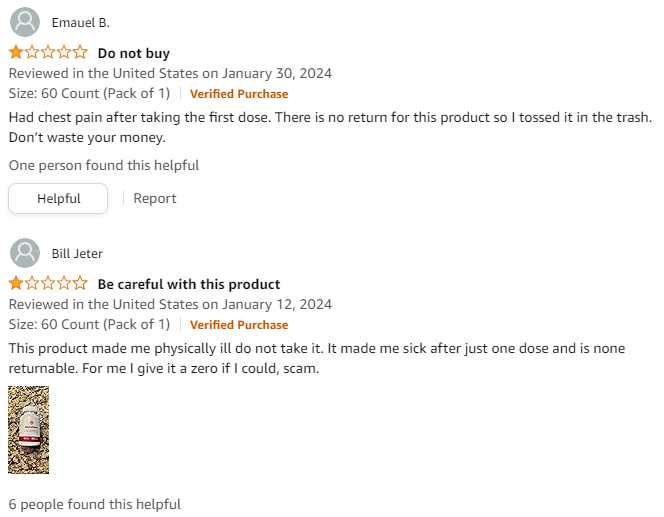Open the product photo in Bill Jeter's review
The width and height of the screenshot is (664, 517).
tap(28, 429)
